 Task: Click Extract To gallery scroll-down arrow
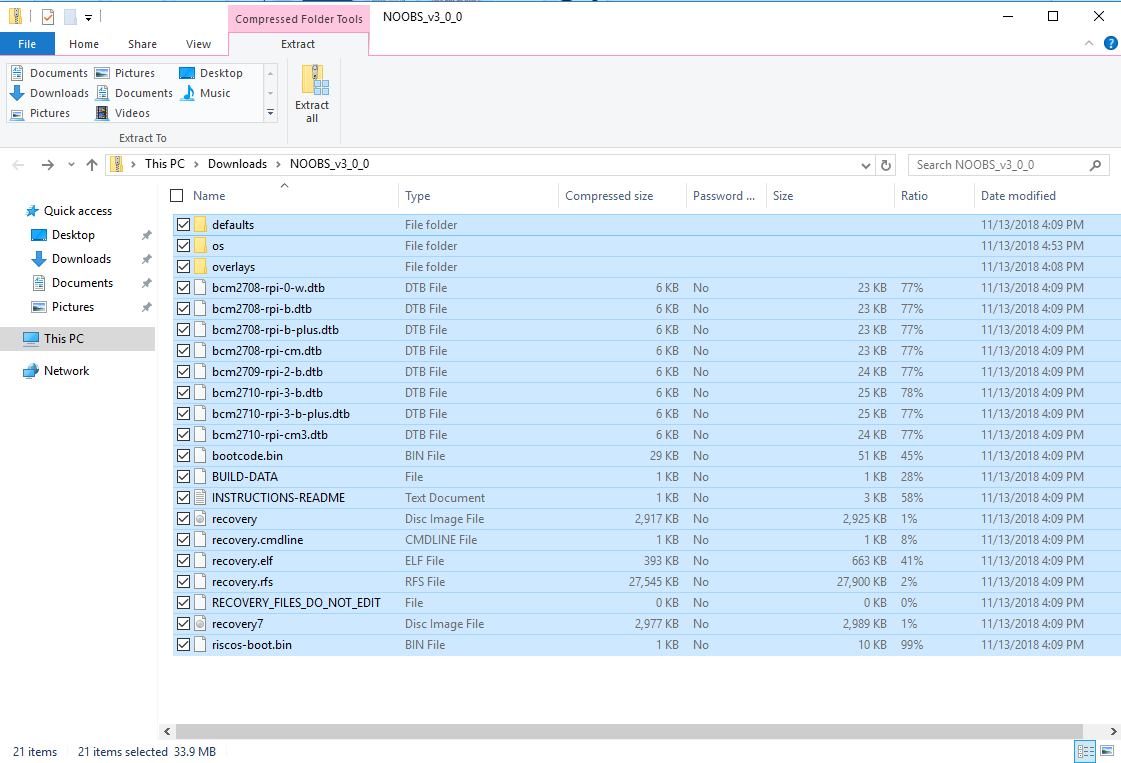[270, 93]
